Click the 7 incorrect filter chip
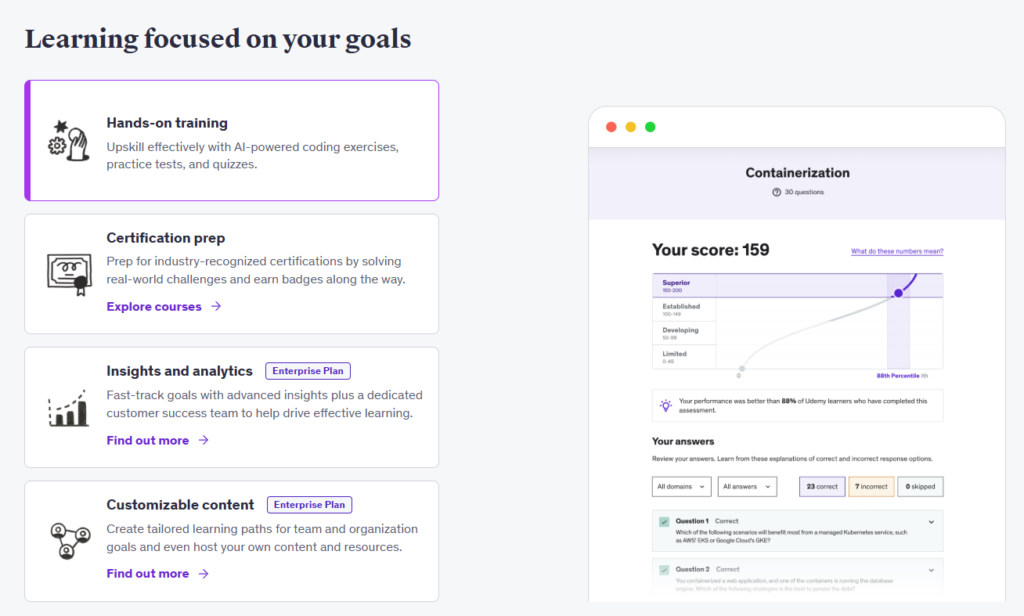Viewport: 1024px width, 616px height. click(x=871, y=487)
